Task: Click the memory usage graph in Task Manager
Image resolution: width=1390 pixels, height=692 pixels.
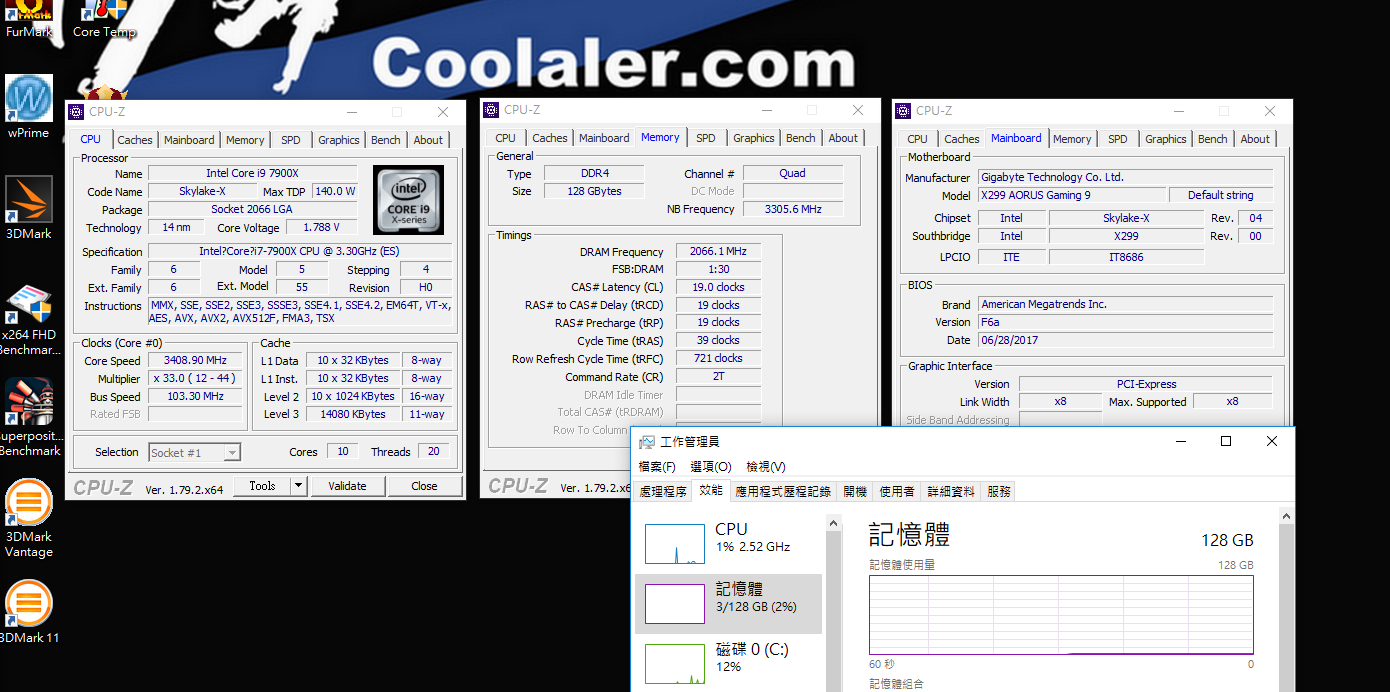Action: pos(1061,614)
